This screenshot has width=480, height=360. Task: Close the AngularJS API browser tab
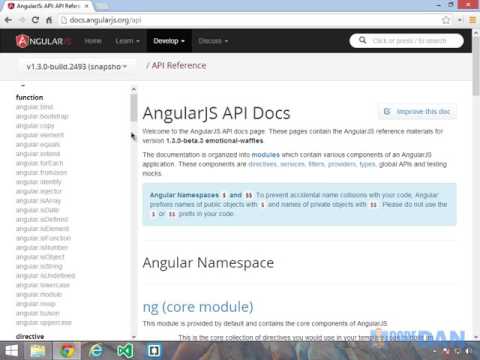coord(86,6)
